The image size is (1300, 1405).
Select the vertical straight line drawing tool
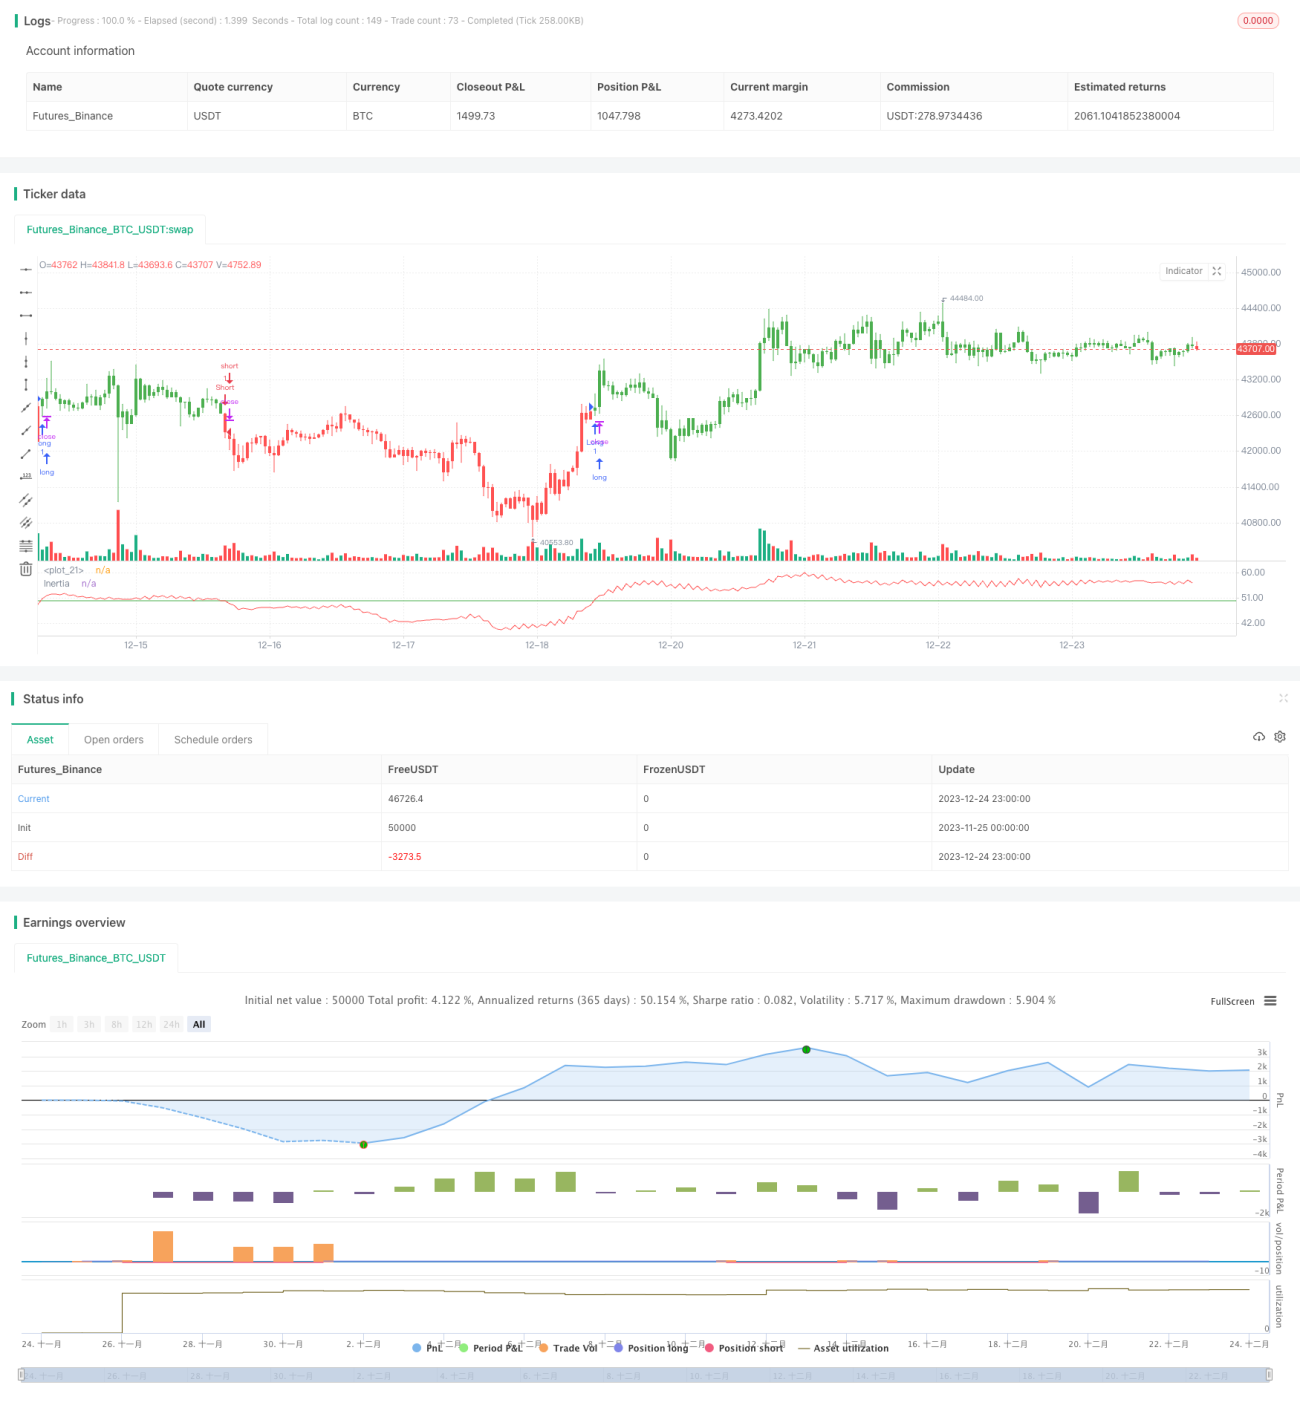(x=26, y=338)
